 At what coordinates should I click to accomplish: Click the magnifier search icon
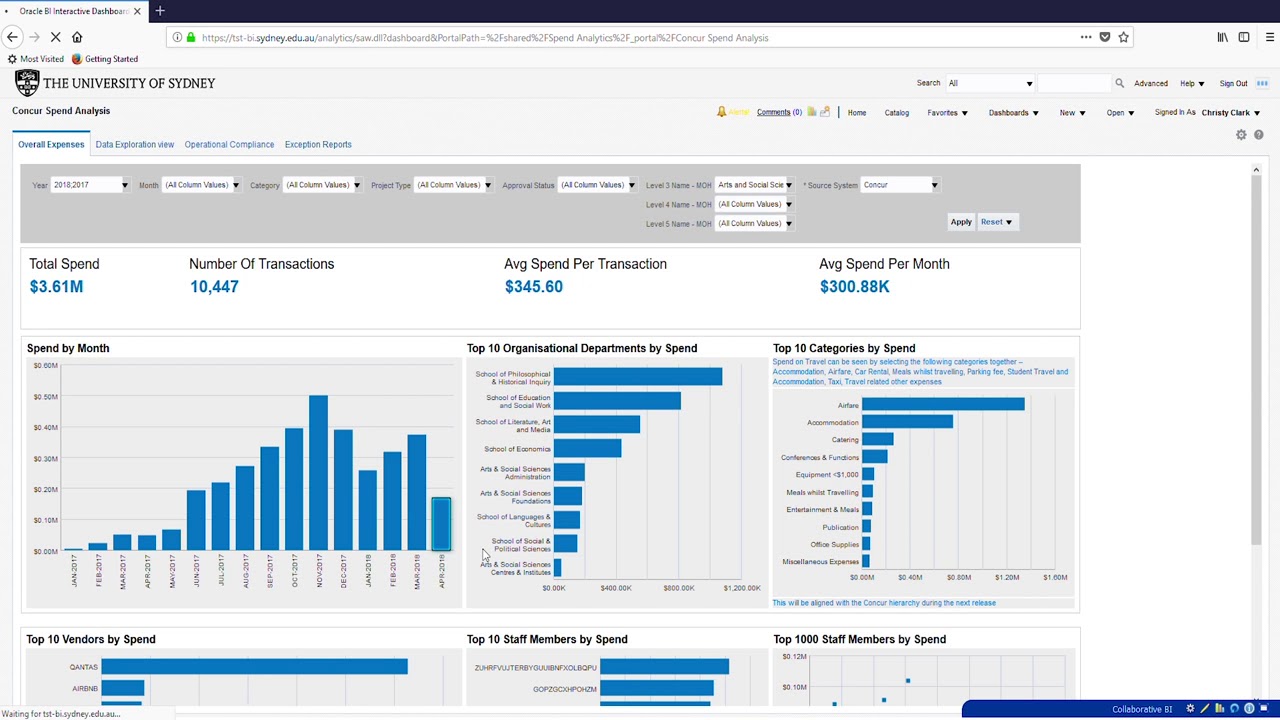tap(1120, 83)
